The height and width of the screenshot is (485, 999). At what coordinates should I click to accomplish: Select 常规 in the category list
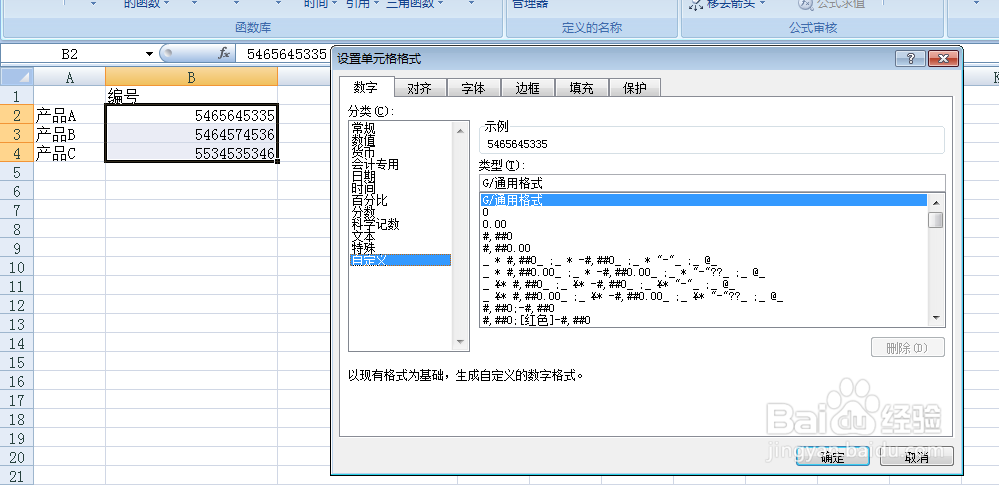(x=401, y=129)
